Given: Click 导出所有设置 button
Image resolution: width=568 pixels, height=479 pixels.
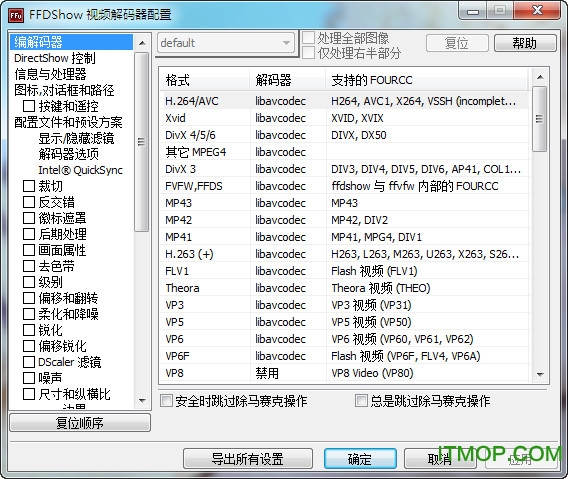Looking at the screenshot, I should click(248, 459).
